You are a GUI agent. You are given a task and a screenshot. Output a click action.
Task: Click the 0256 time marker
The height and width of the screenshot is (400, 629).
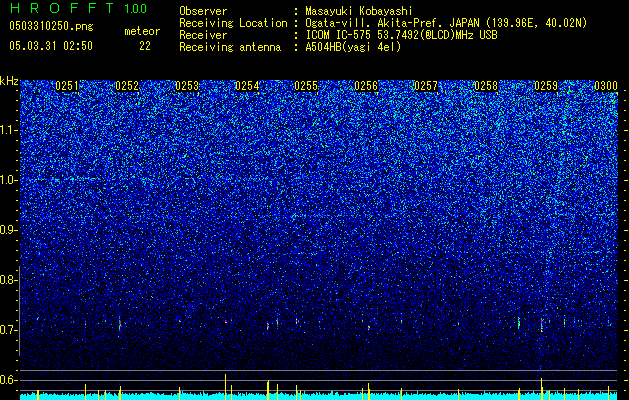point(366,86)
